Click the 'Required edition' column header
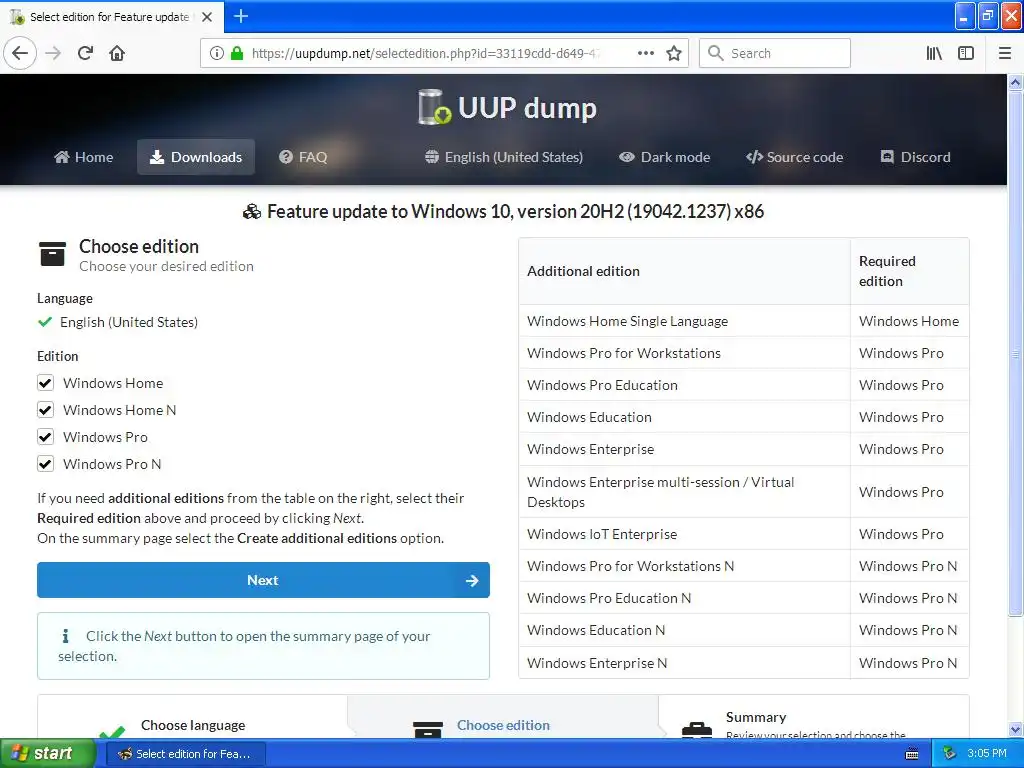1024x768 pixels. pos(909,271)
